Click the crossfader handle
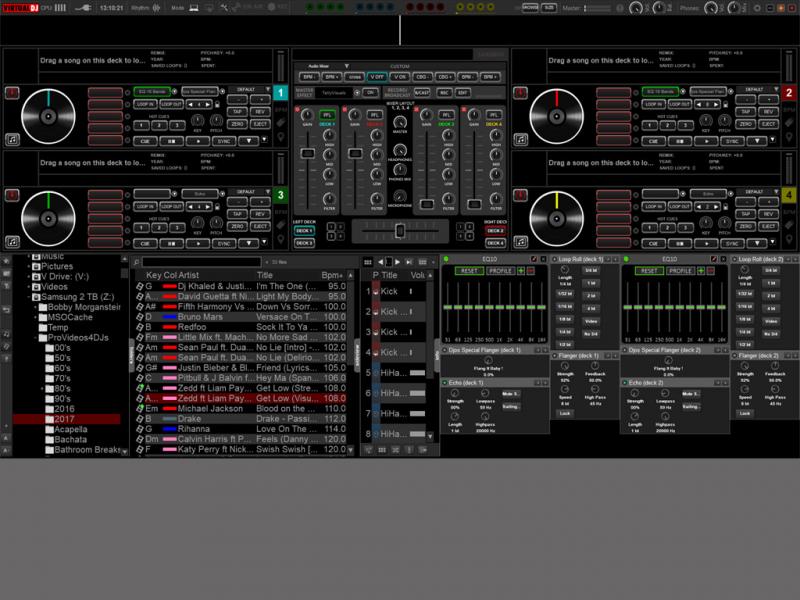 point(400,231)
